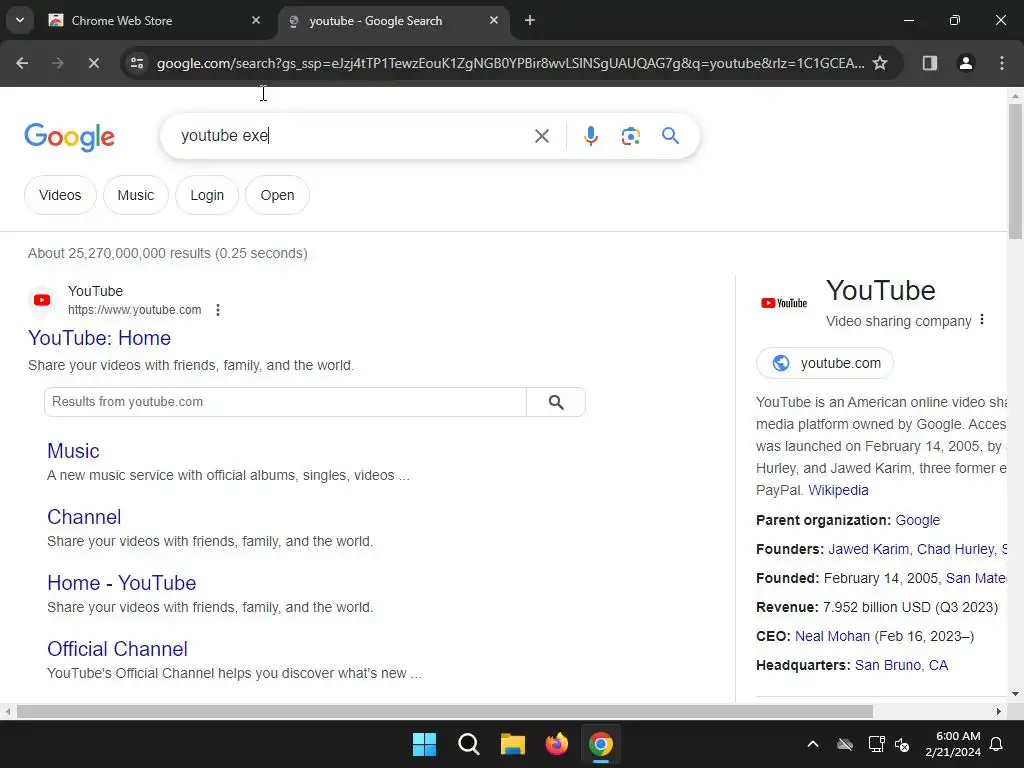Screen dimensions: 1024x768
Task: Open San Bruno, CA headquarters link
Action: pos(901,665)
